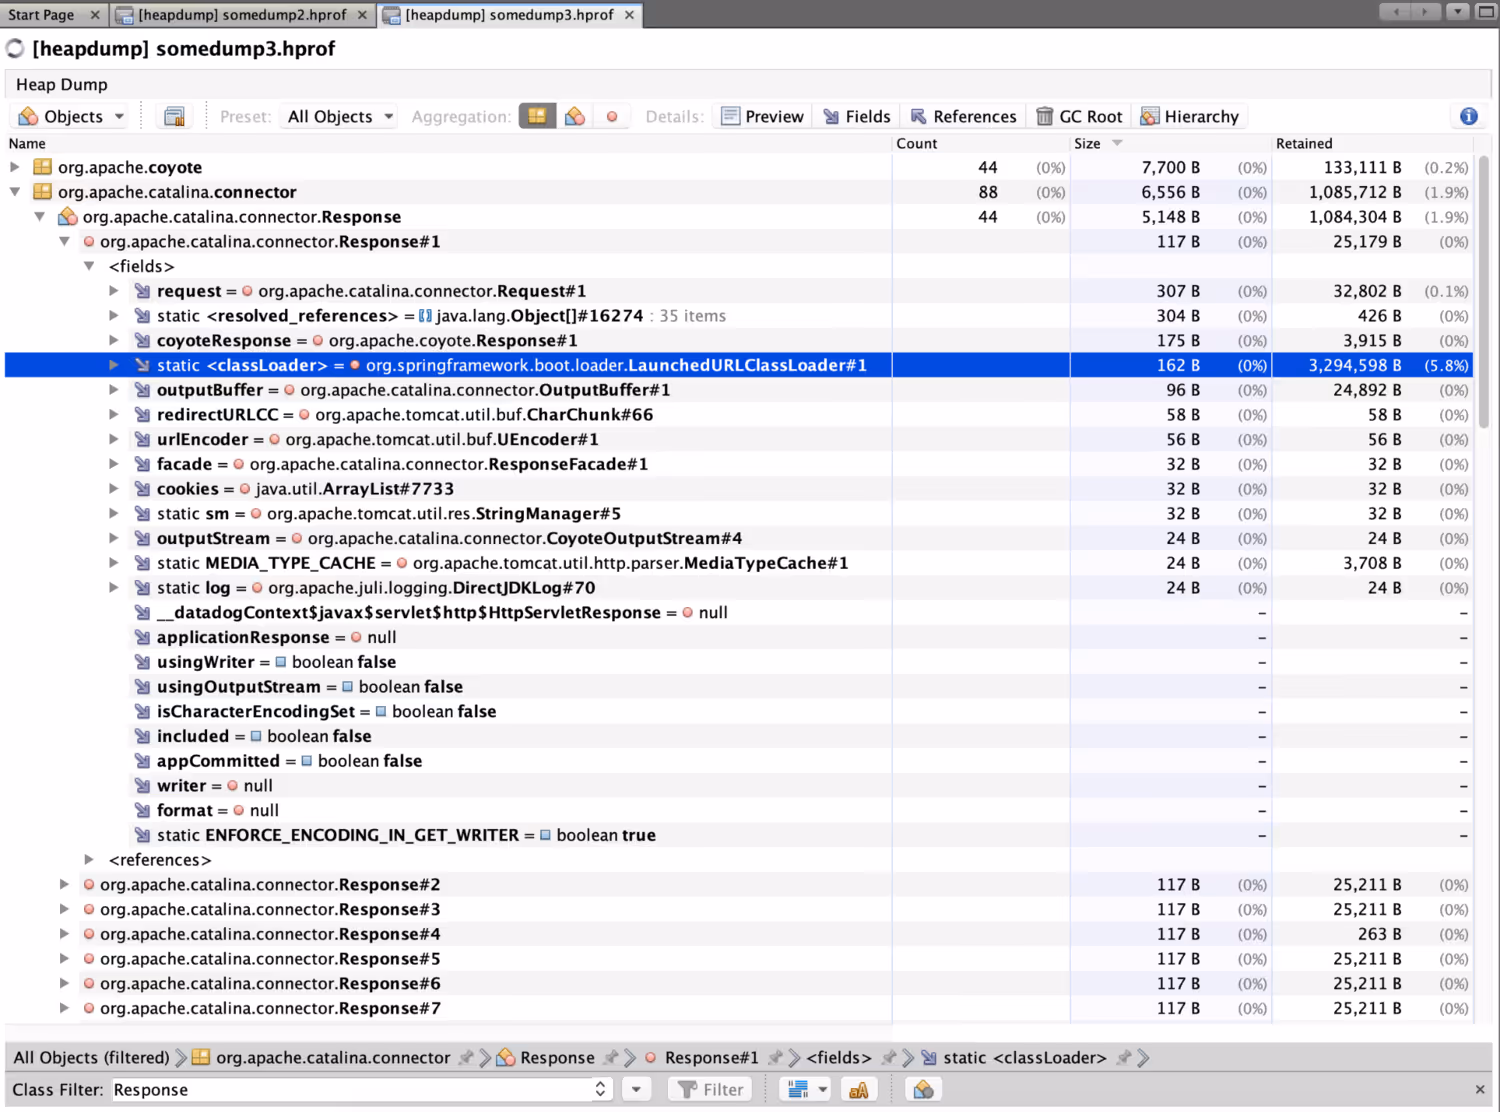Switch to the Start Page tab

tap(53, 14)
